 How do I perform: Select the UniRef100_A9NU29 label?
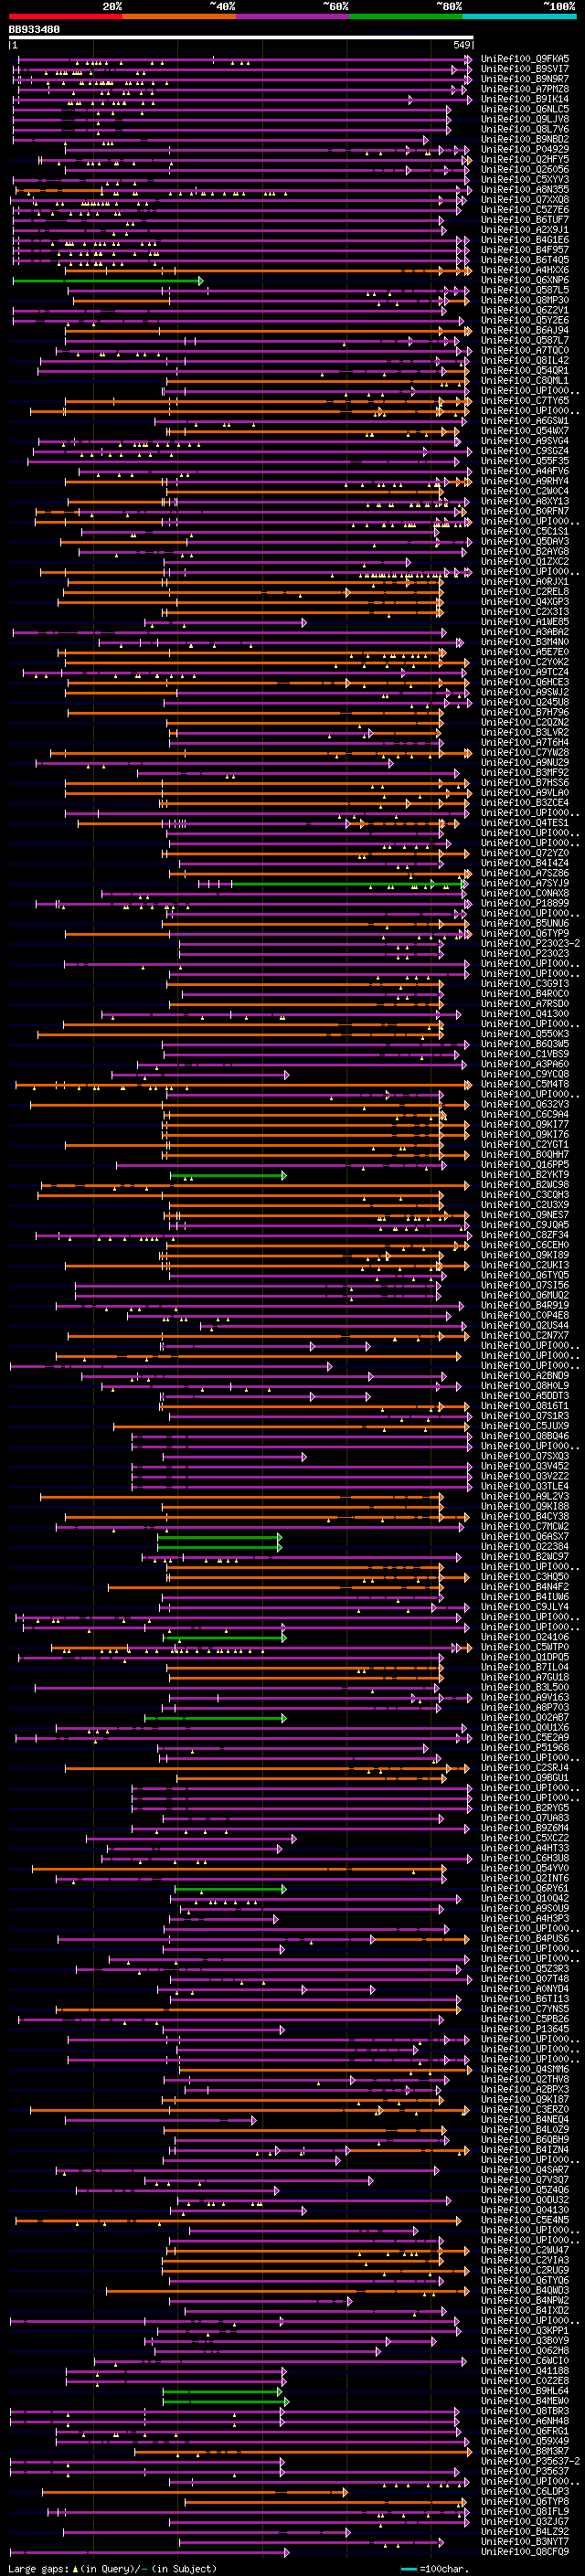[x=525, y=763]
